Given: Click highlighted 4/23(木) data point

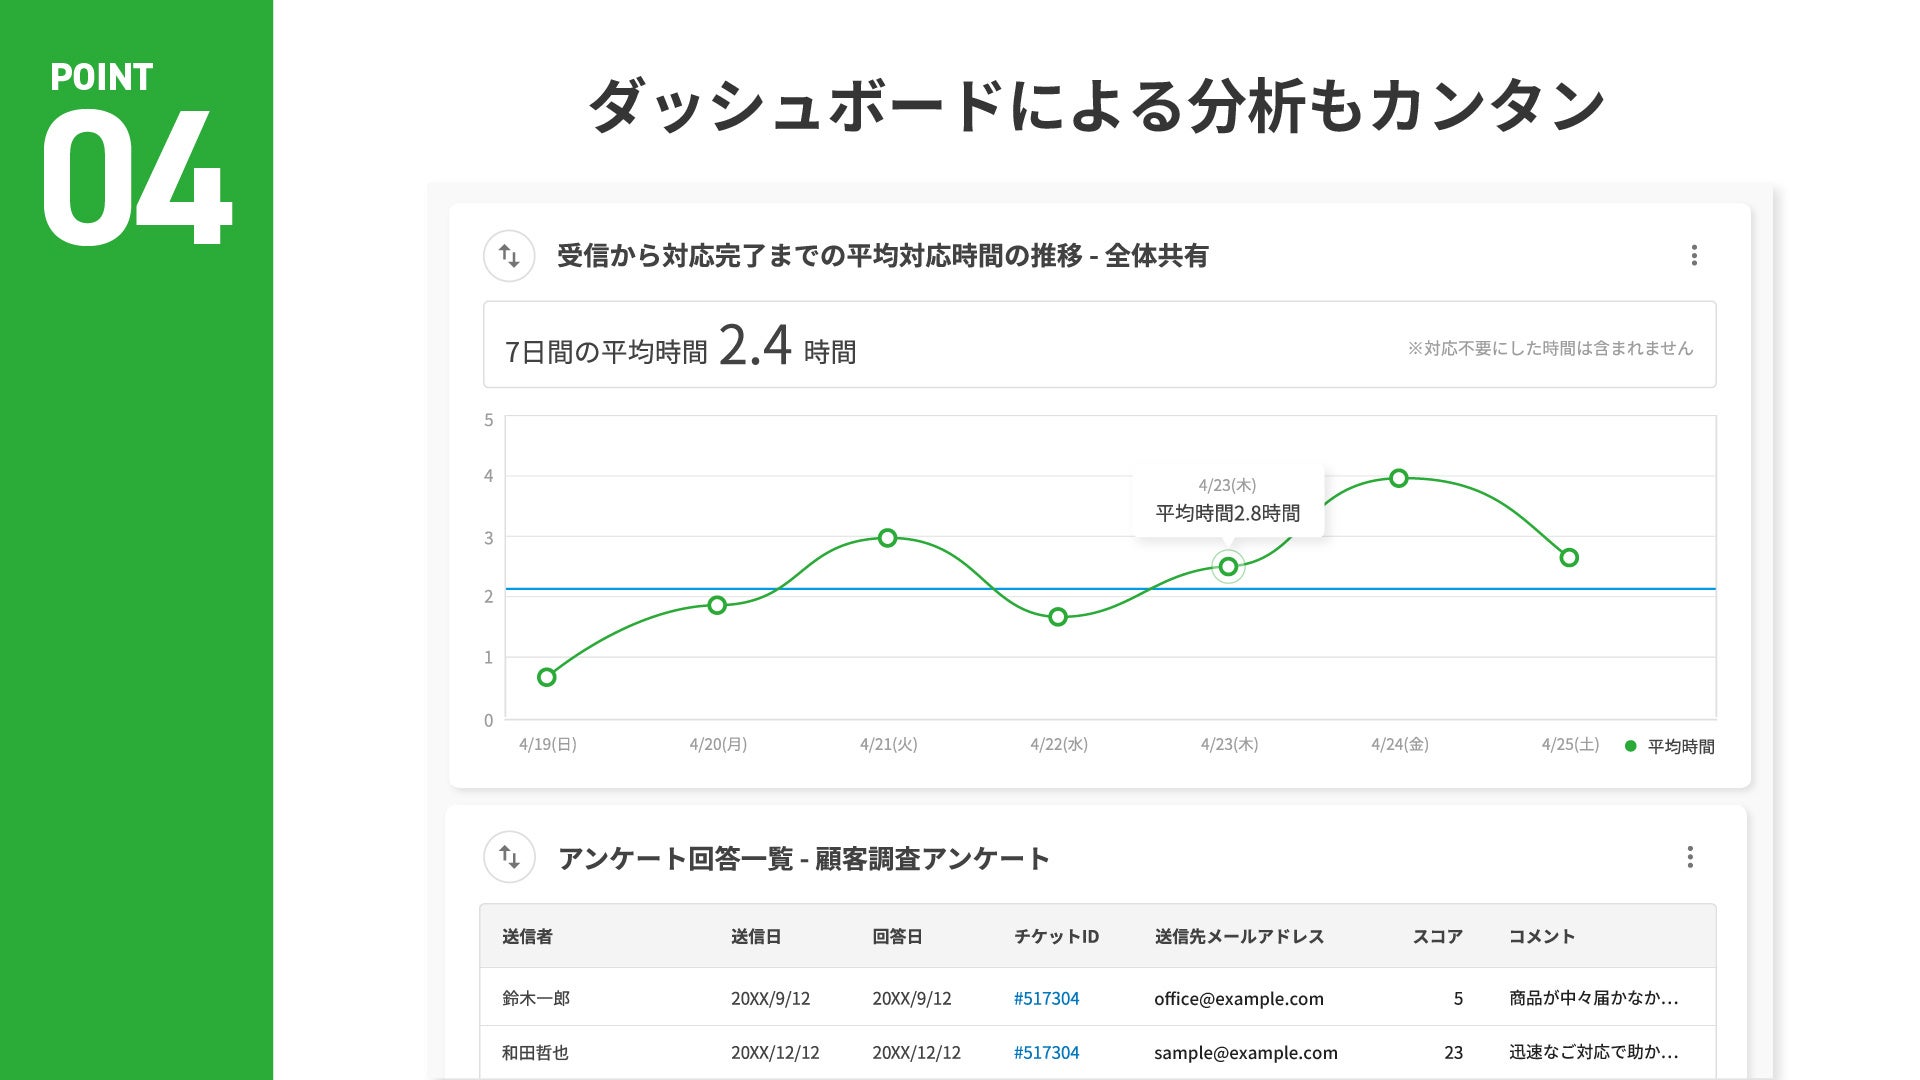Looking at the screenshot, I should 1228,567.
